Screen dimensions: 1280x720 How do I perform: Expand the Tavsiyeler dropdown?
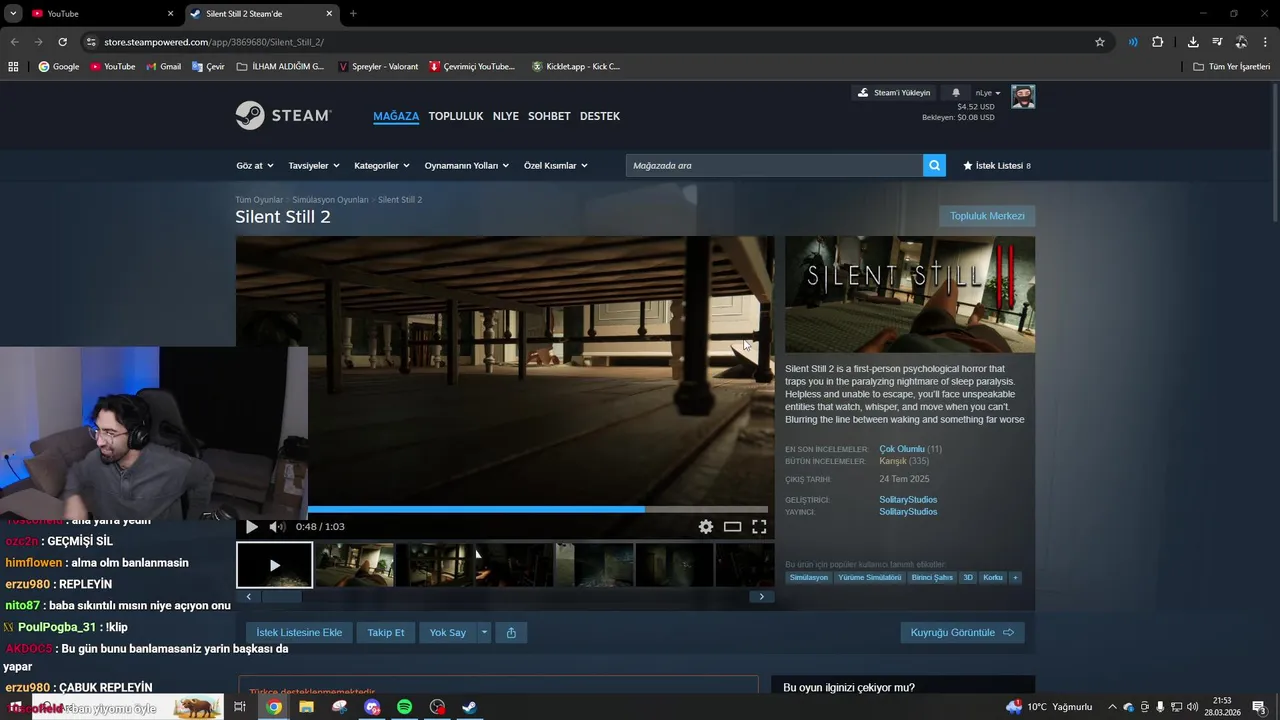[314, 165]
